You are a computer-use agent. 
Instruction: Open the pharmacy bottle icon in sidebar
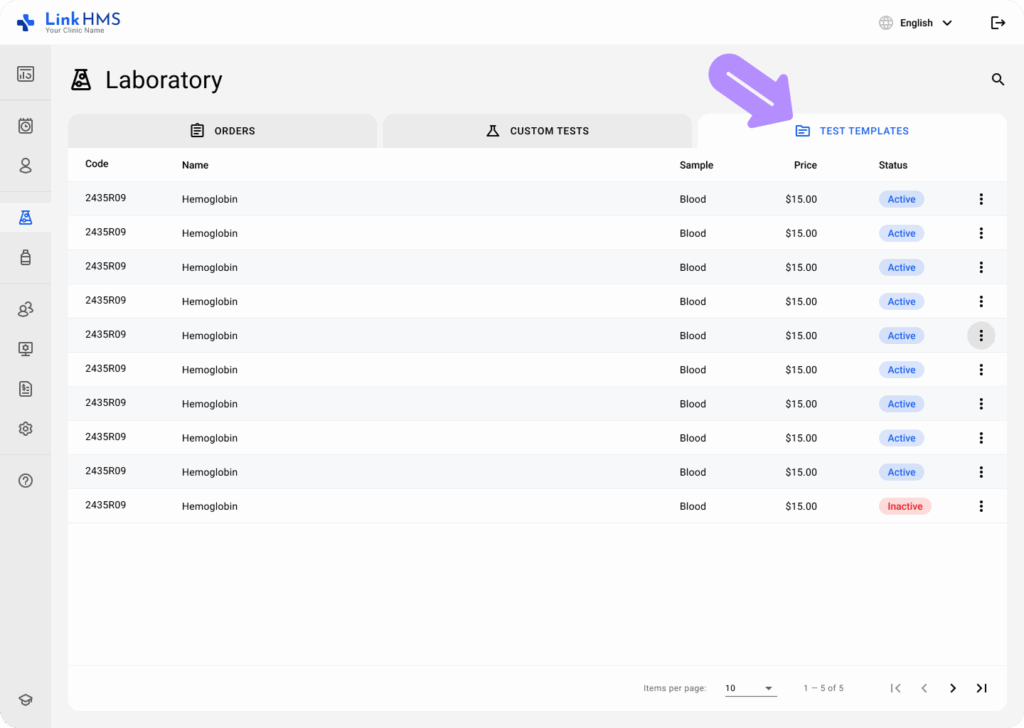click(x=25, y=257)
